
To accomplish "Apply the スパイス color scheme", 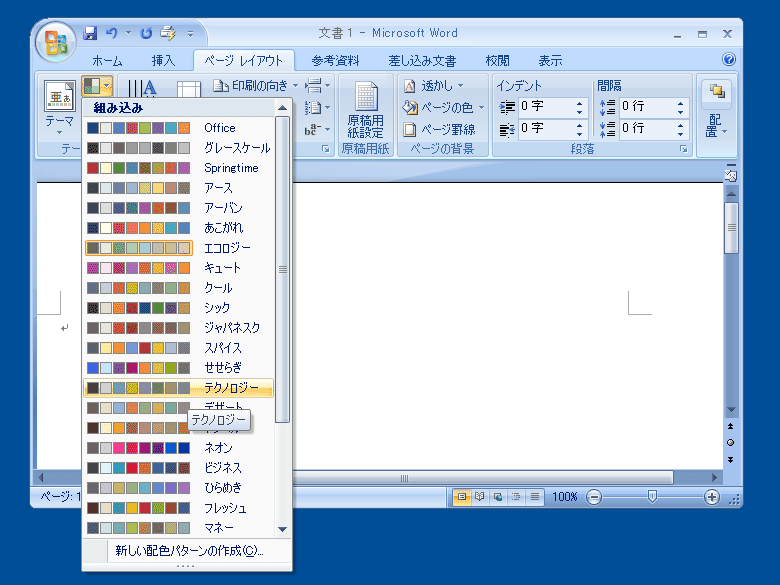I will click(x=179, y=347).
